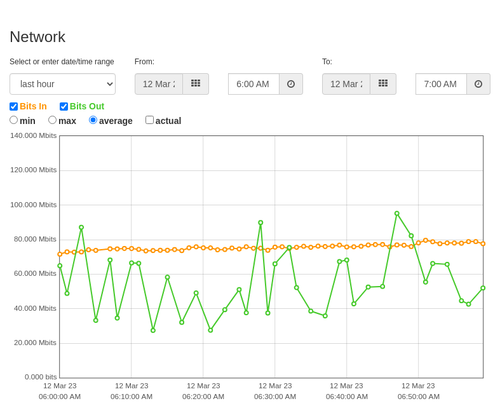Click the 100.000 Mbits axis label
Viewport: 500px width, 403px height.
pos(33,205)
